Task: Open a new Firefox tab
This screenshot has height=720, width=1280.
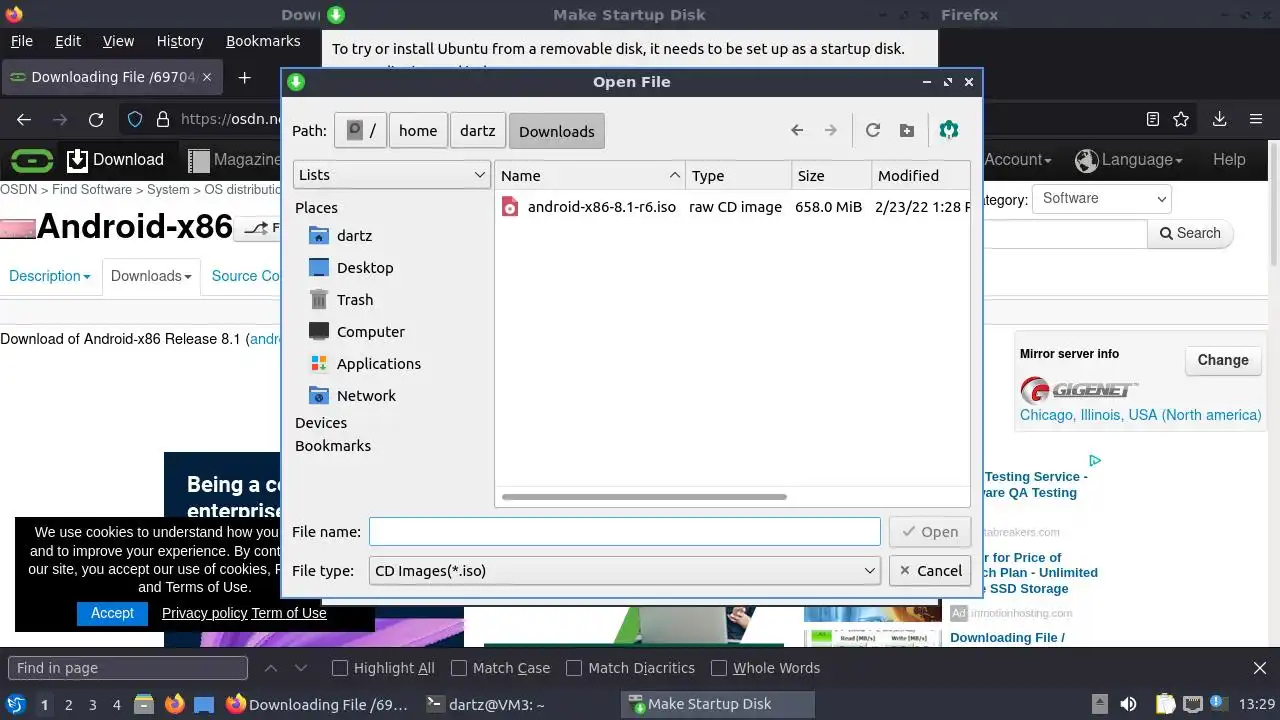Action: click(244, 77)
